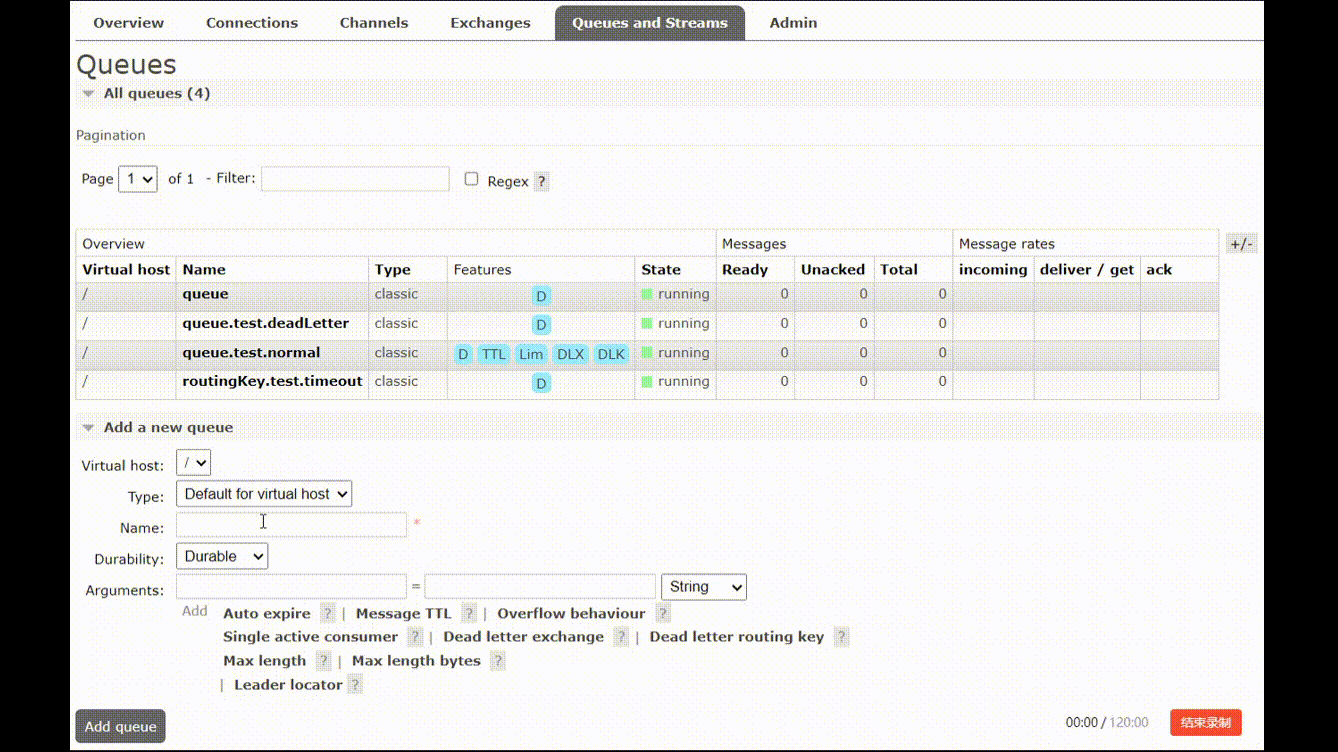
Task: Toggle the columns +/- button
Action: point(1241,244)
